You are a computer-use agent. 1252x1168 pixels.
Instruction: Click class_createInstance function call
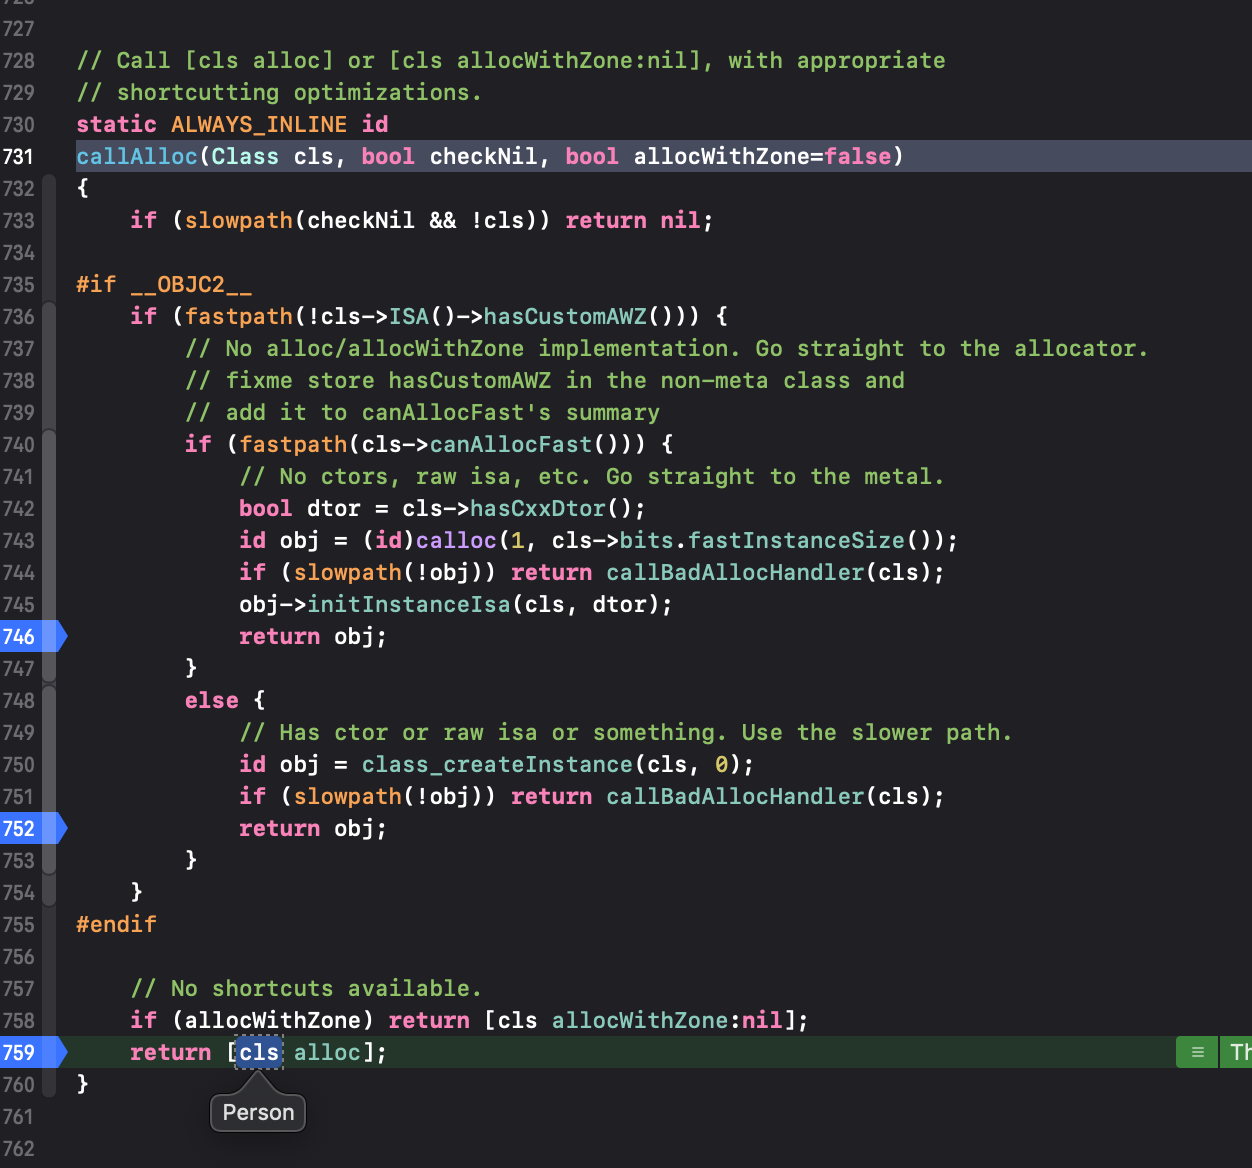pos(497,764)
